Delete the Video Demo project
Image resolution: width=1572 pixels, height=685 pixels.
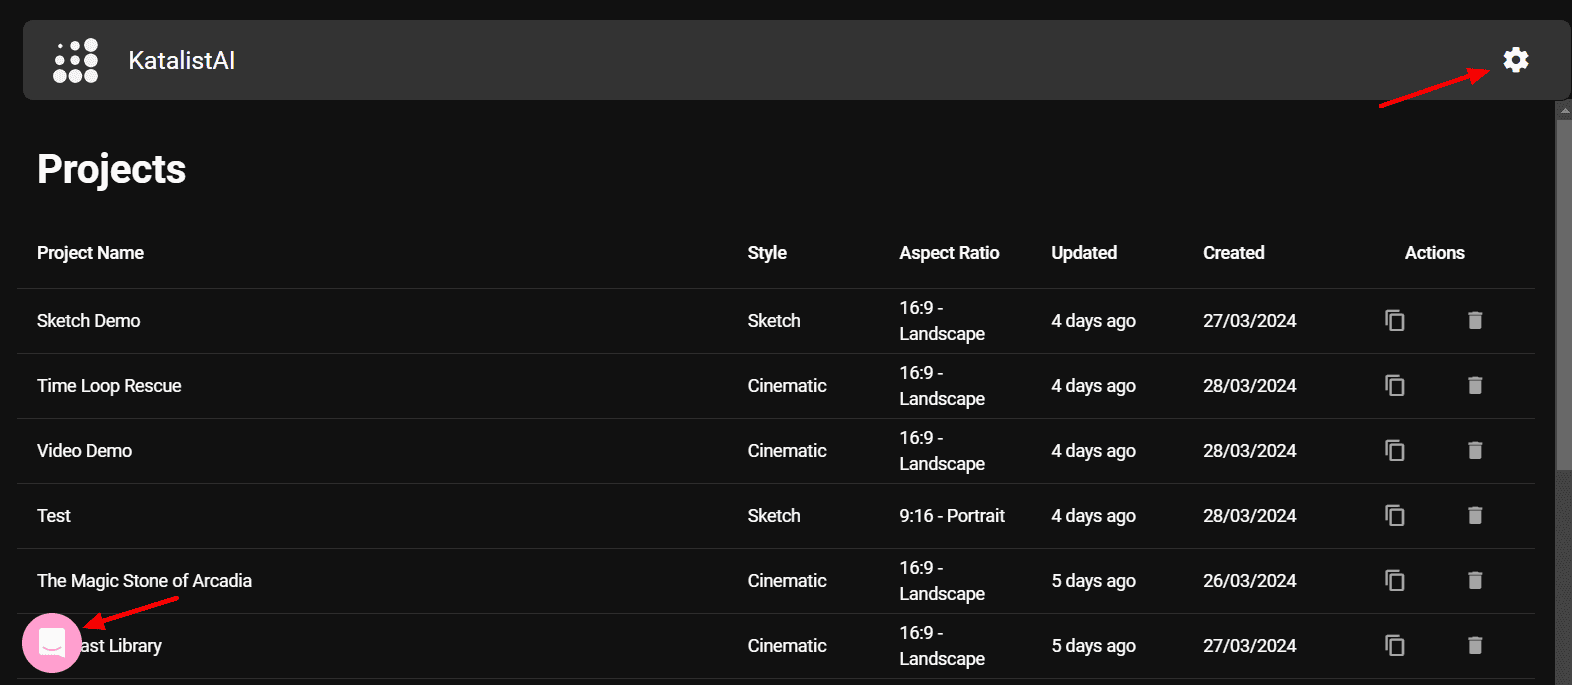click(1474, 450)
